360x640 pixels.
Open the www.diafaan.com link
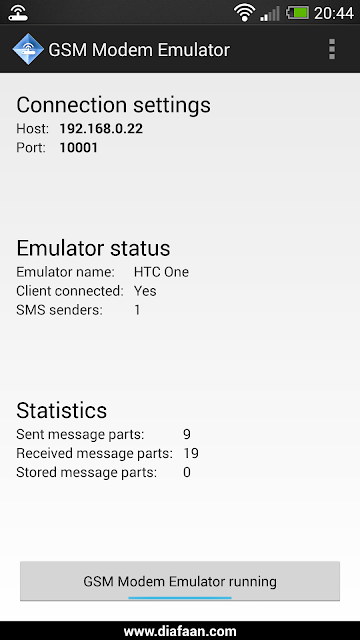point(180,631)
